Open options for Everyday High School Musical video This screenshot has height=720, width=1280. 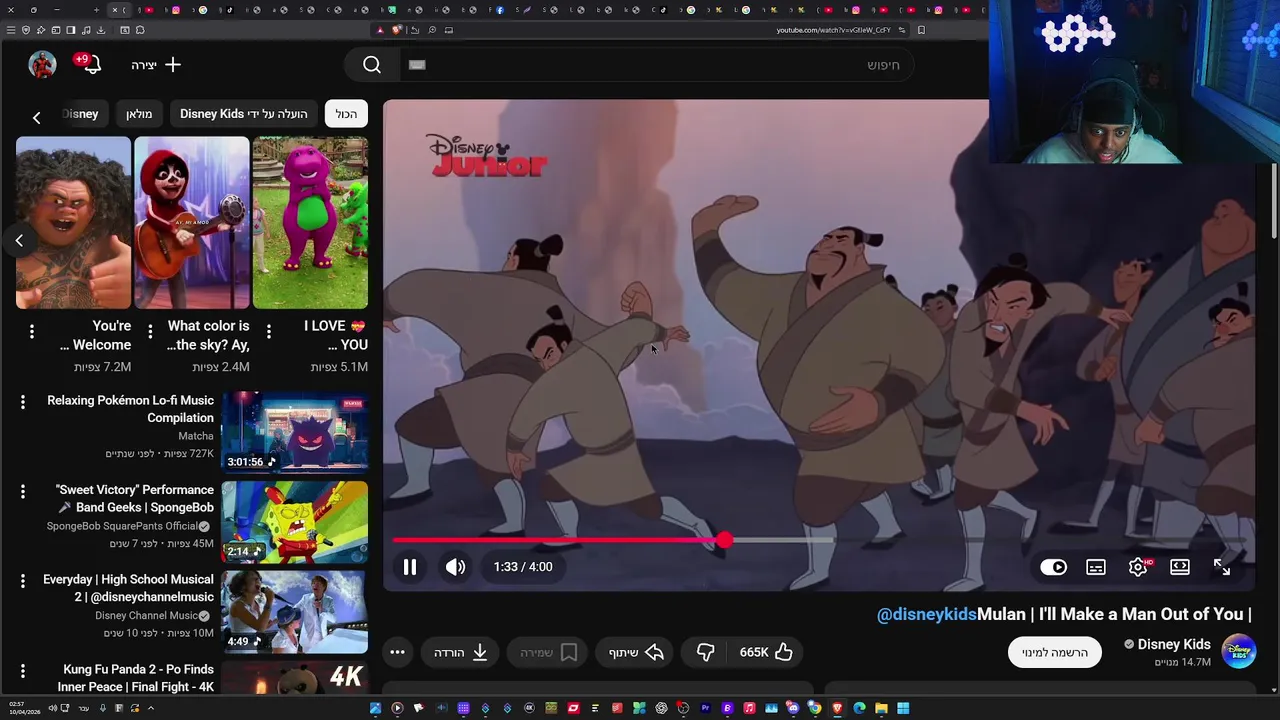click(x=23, y=581)
